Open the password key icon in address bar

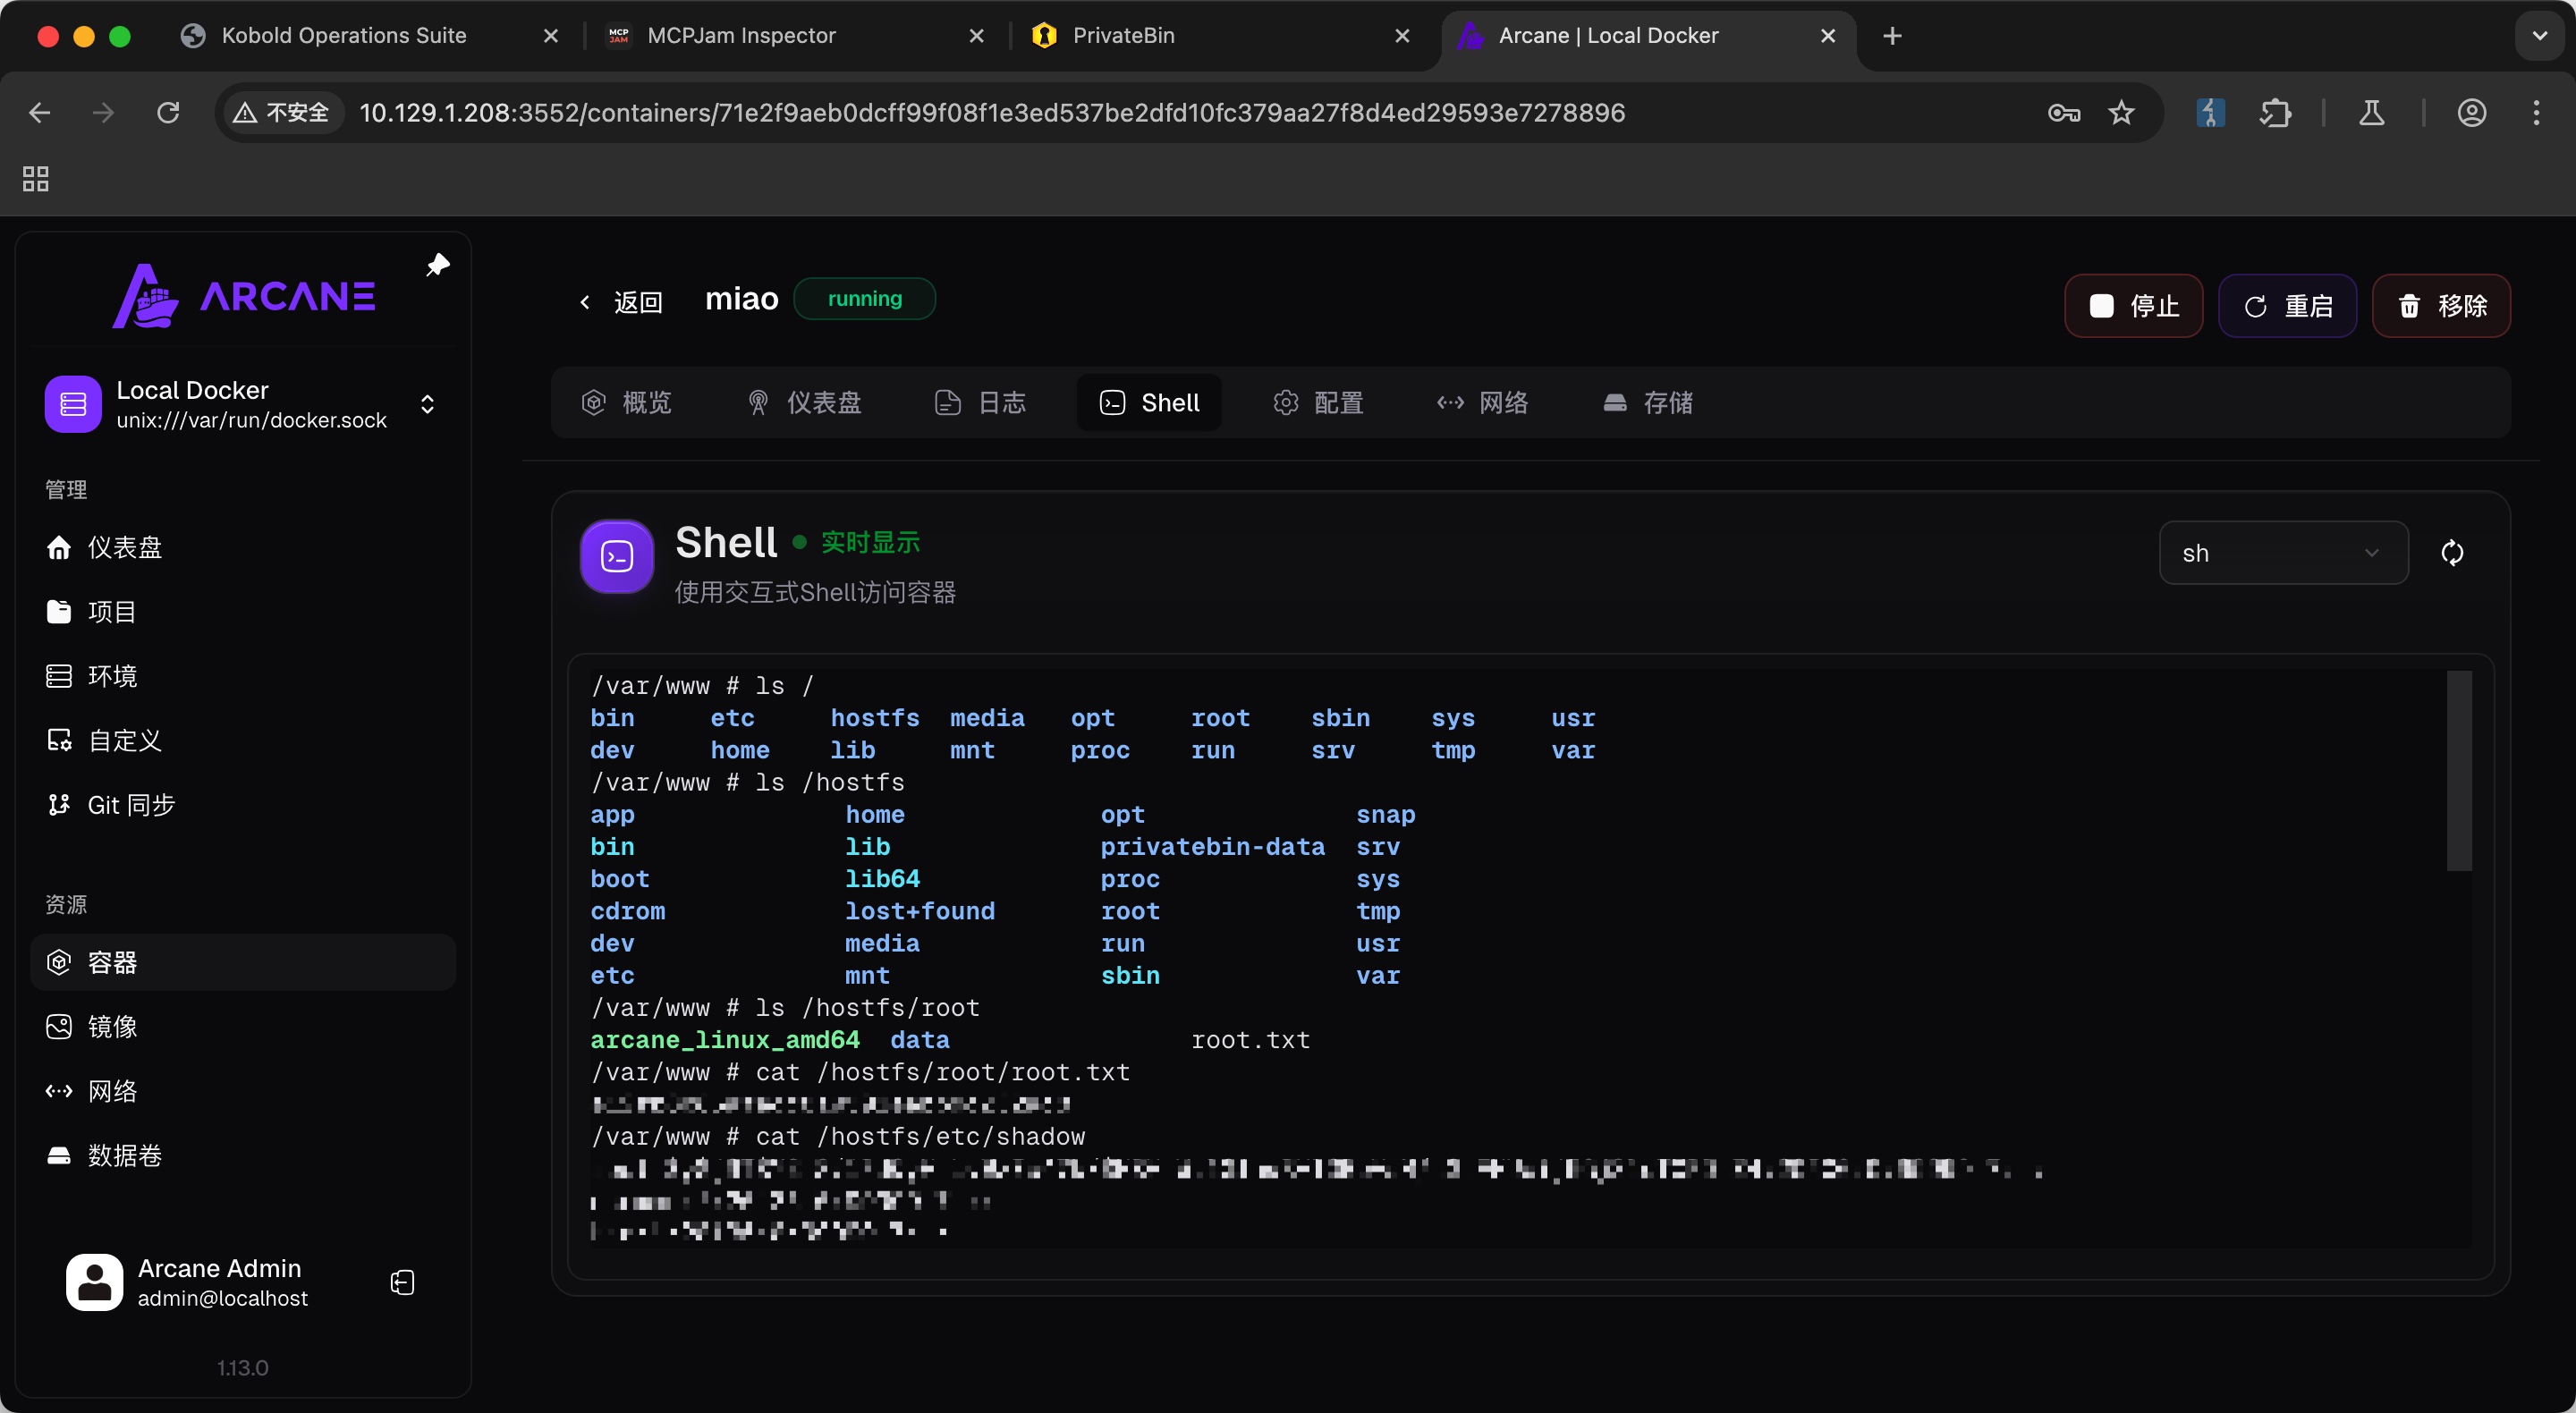point(2064,113)
